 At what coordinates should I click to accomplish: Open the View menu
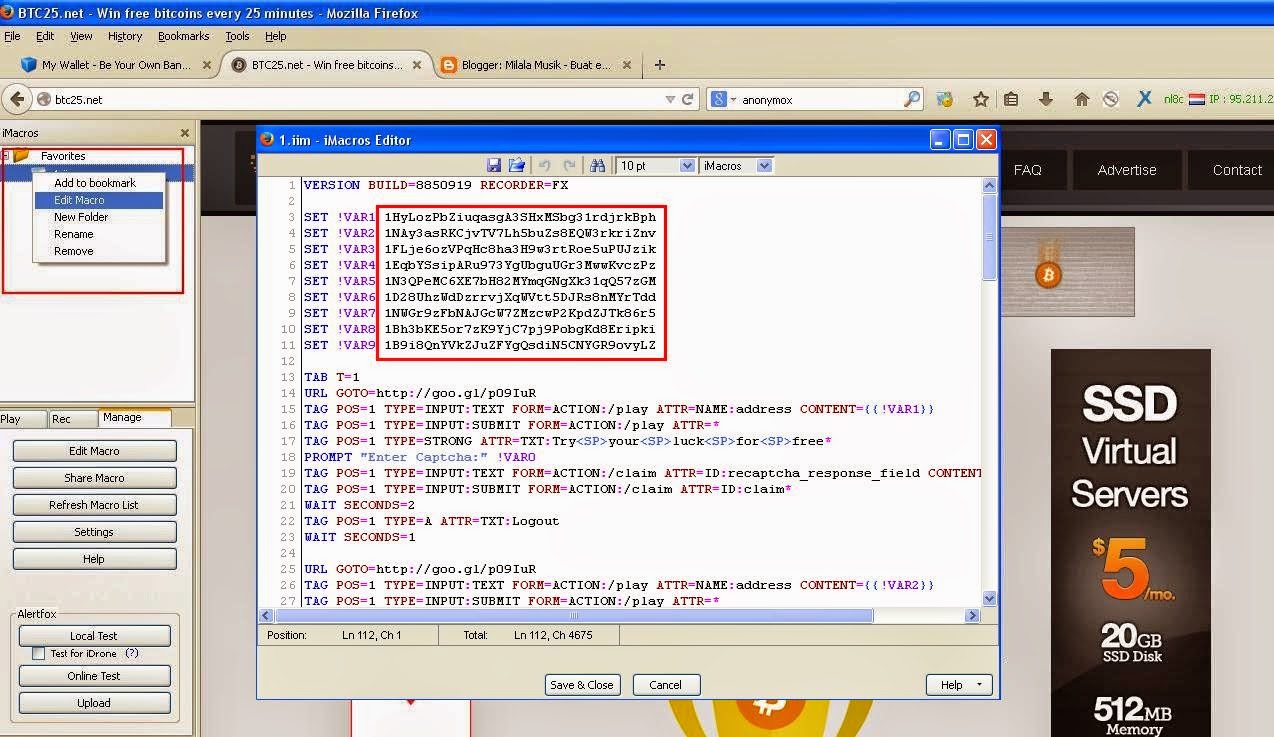(x=81, y=36)
